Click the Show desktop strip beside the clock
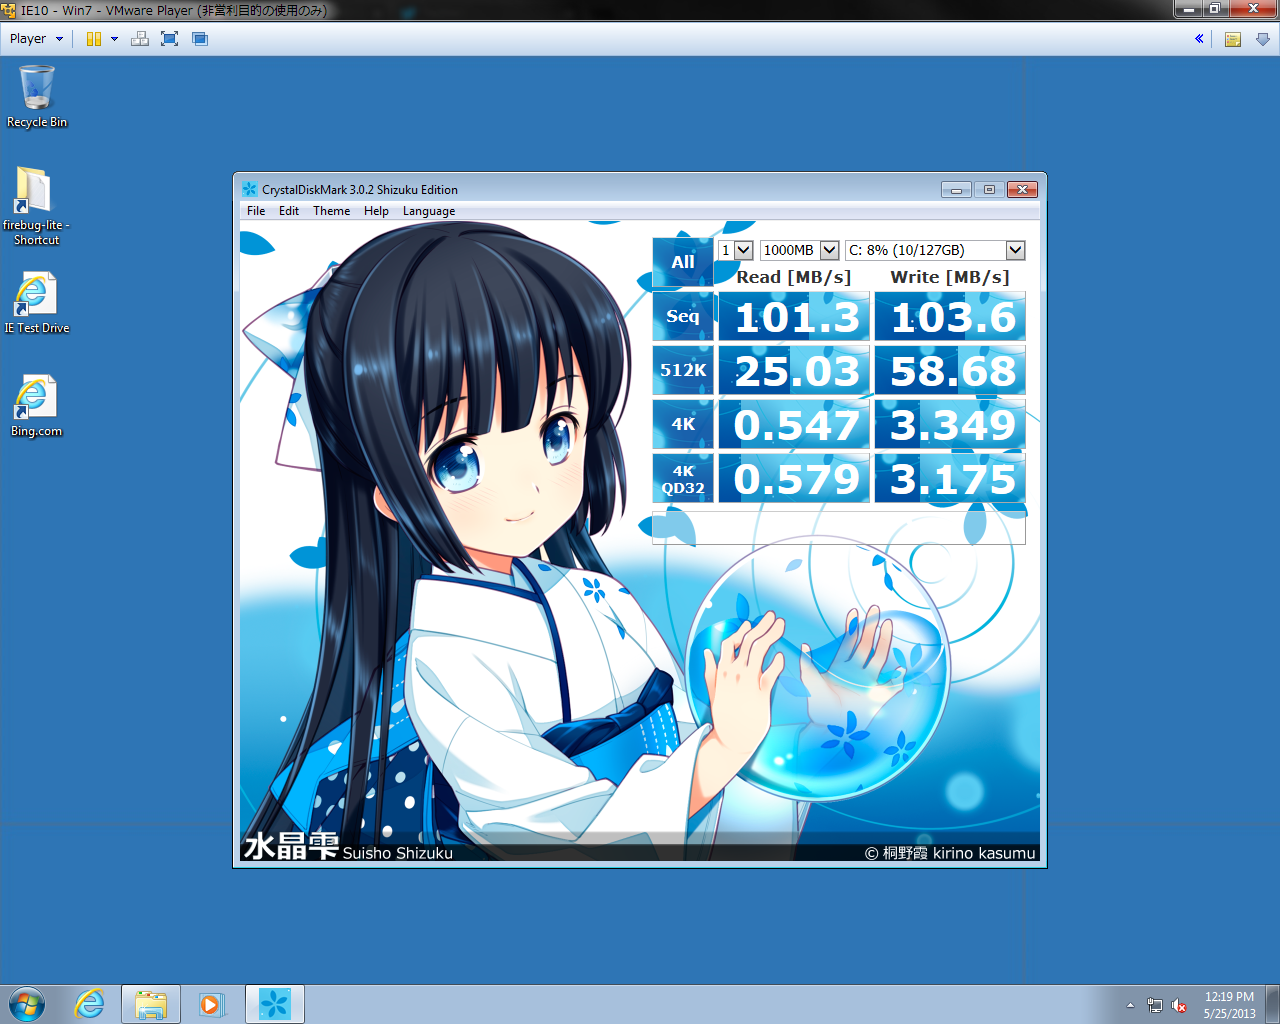1280x1024 pixels. (1273, 1004)
